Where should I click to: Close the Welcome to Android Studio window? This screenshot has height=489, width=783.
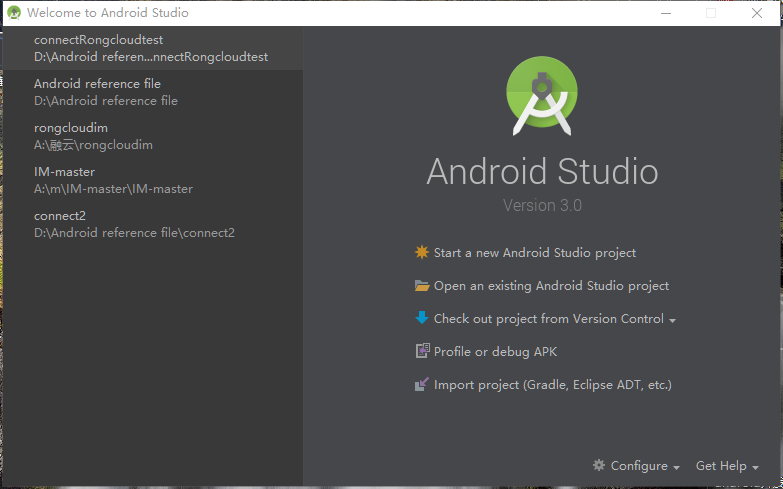point(757,13)
